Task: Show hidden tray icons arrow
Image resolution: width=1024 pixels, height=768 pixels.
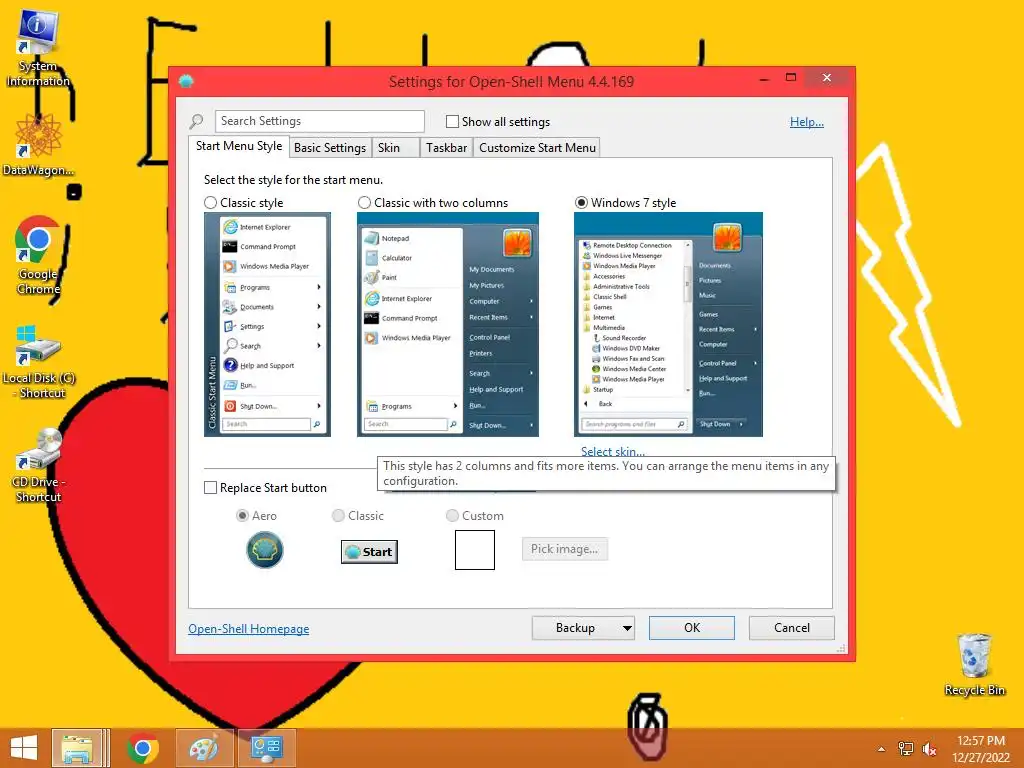Action: pos(882,749)
